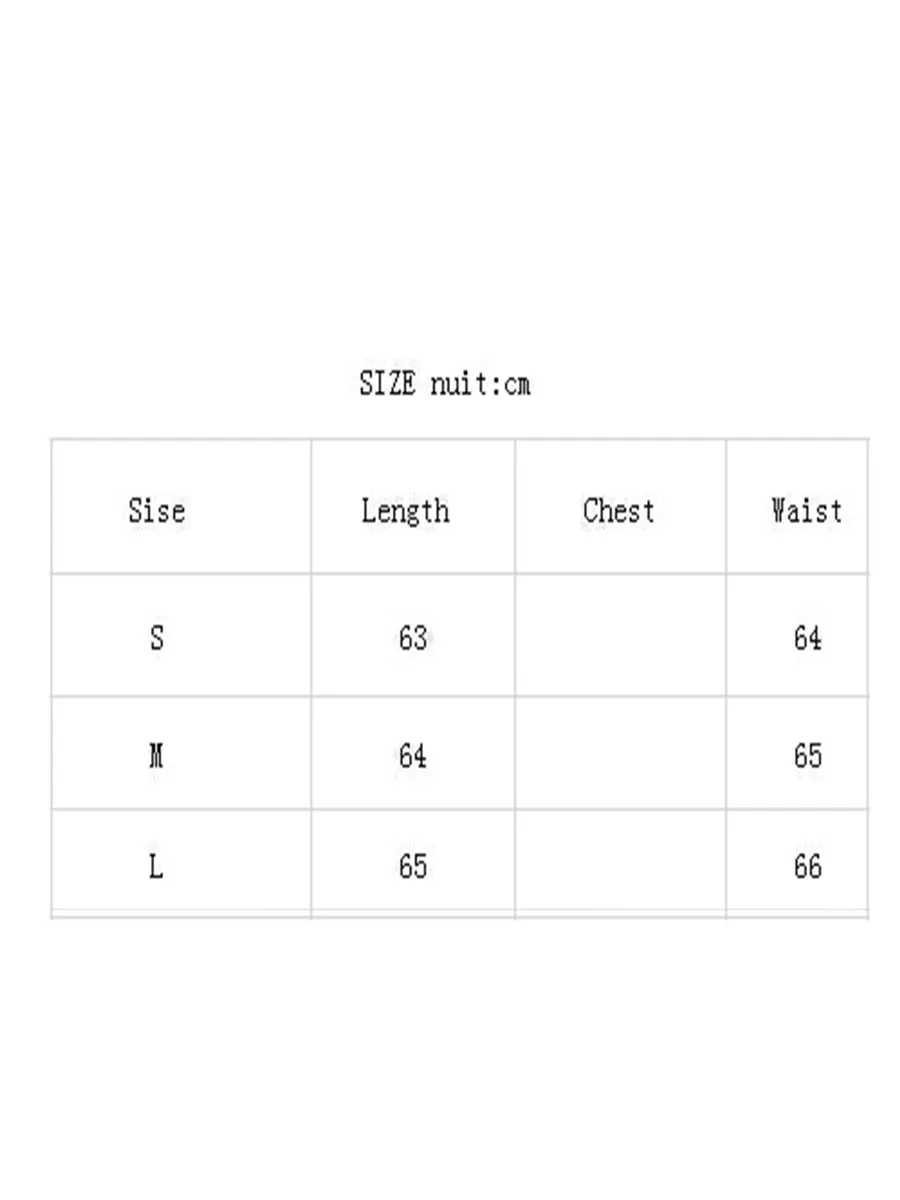
Task: Select the M size row label
Action: pos(156,755)
